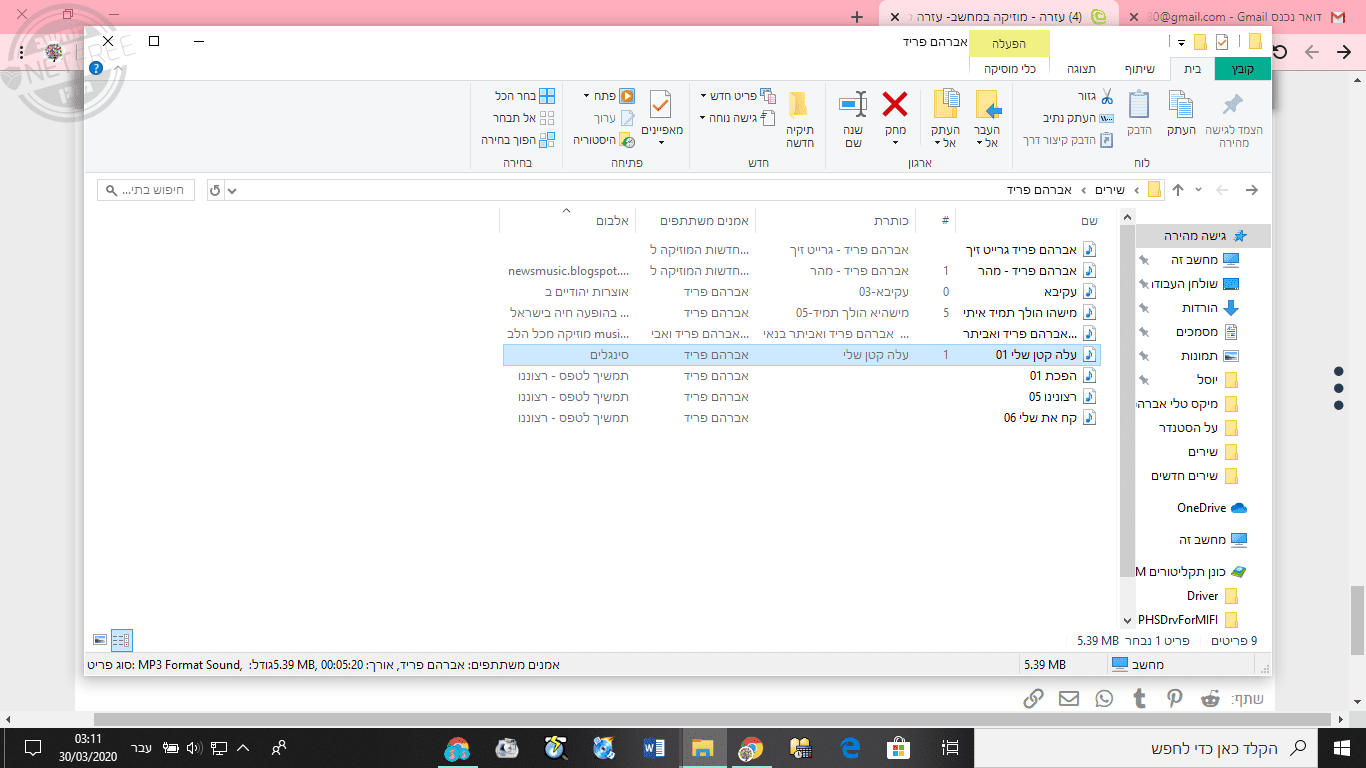Share via Reddit icon in browser page
Viewport: 1366px width, 768px height.
click(1211, 699)
